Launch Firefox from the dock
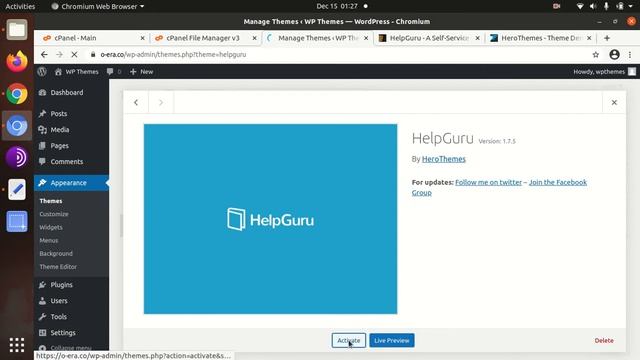The image size is (640, 360). [17, 62]
